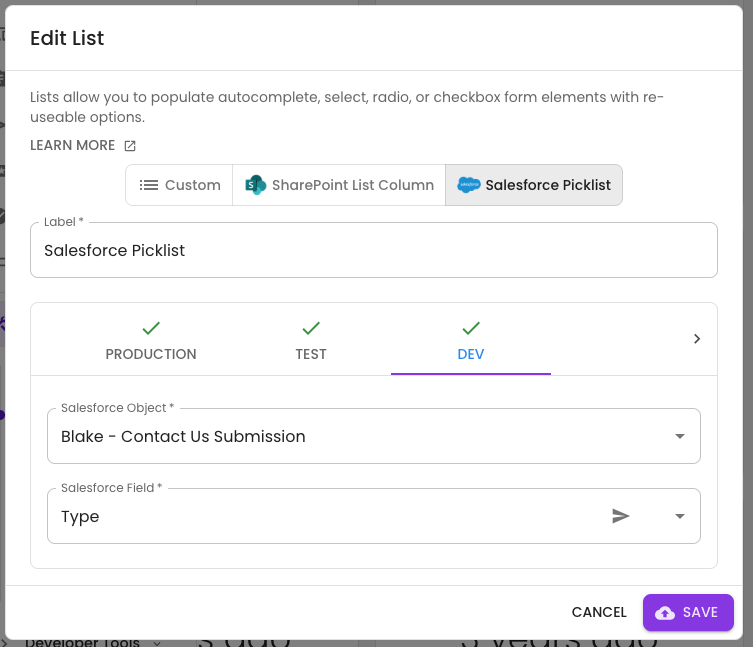The image size is (753, 647).
Task: Switch to the DEV environment tab
Action: pyautogui.click(x=471, y=339)
